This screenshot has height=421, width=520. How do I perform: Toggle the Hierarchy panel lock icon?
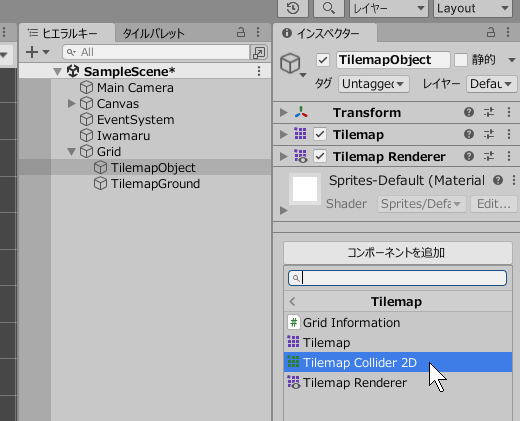241,32
